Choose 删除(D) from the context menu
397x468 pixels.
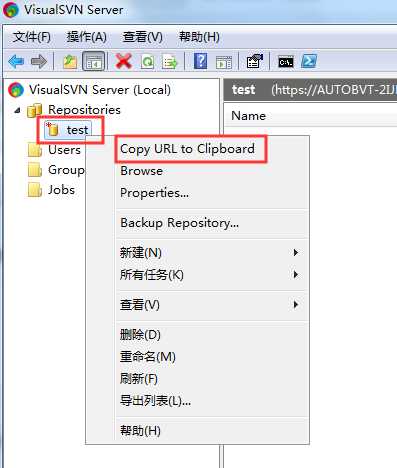coord(212,335)
